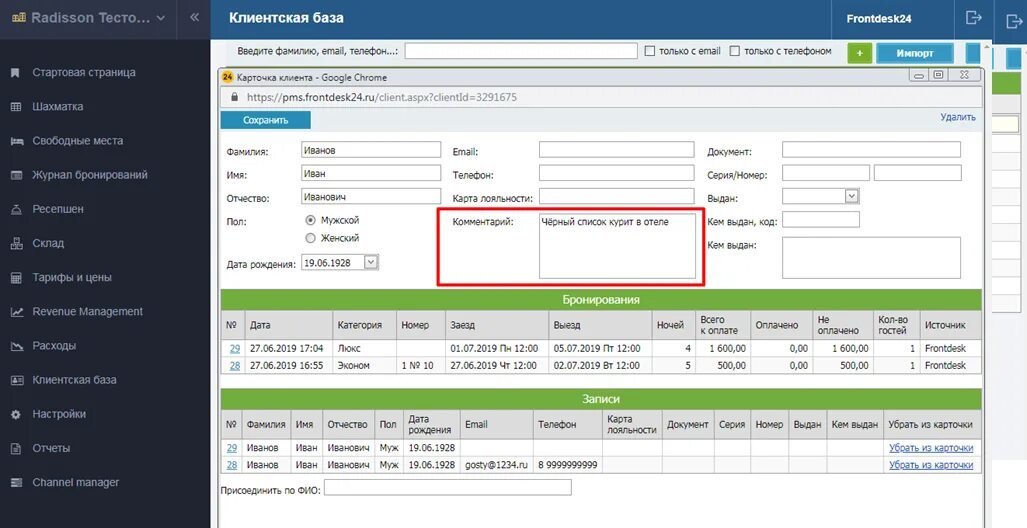Click the 'Присоединить по ФИО' input field
The width and height of the screenshot is (1027, 528).
pos(447,487)
